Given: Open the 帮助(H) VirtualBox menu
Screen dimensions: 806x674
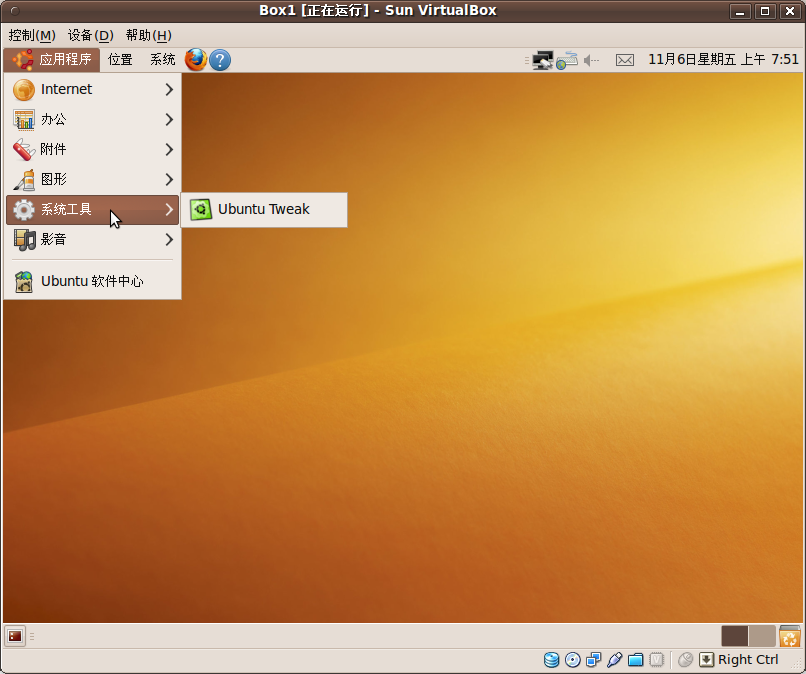Looking at the screenshot, I should tap(149, 35).
